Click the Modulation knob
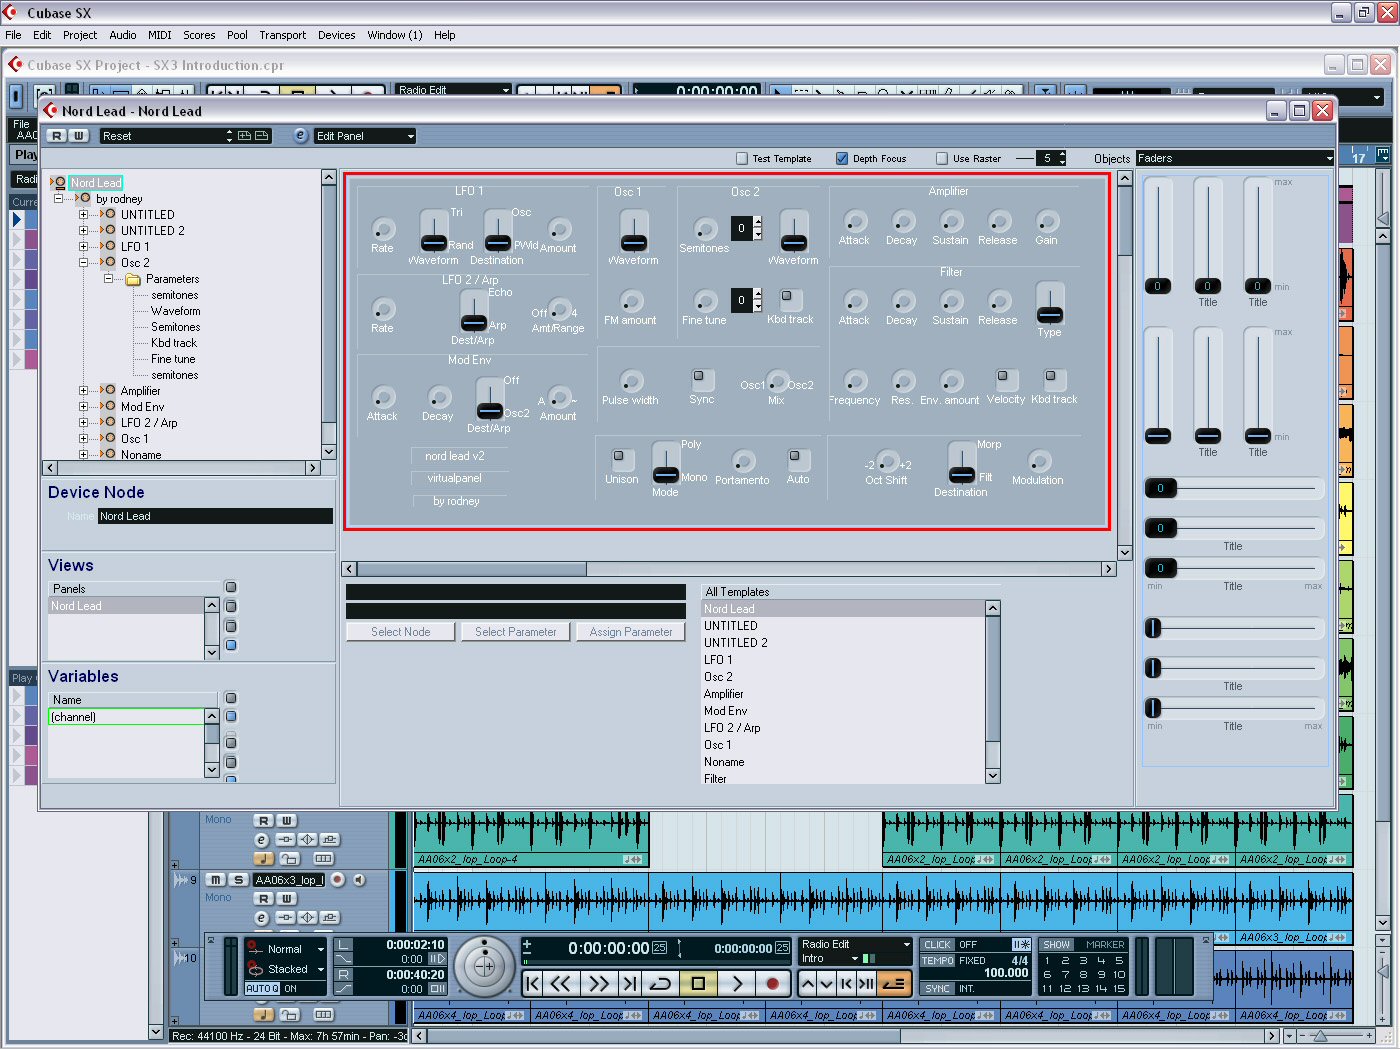 point(1039,461)
